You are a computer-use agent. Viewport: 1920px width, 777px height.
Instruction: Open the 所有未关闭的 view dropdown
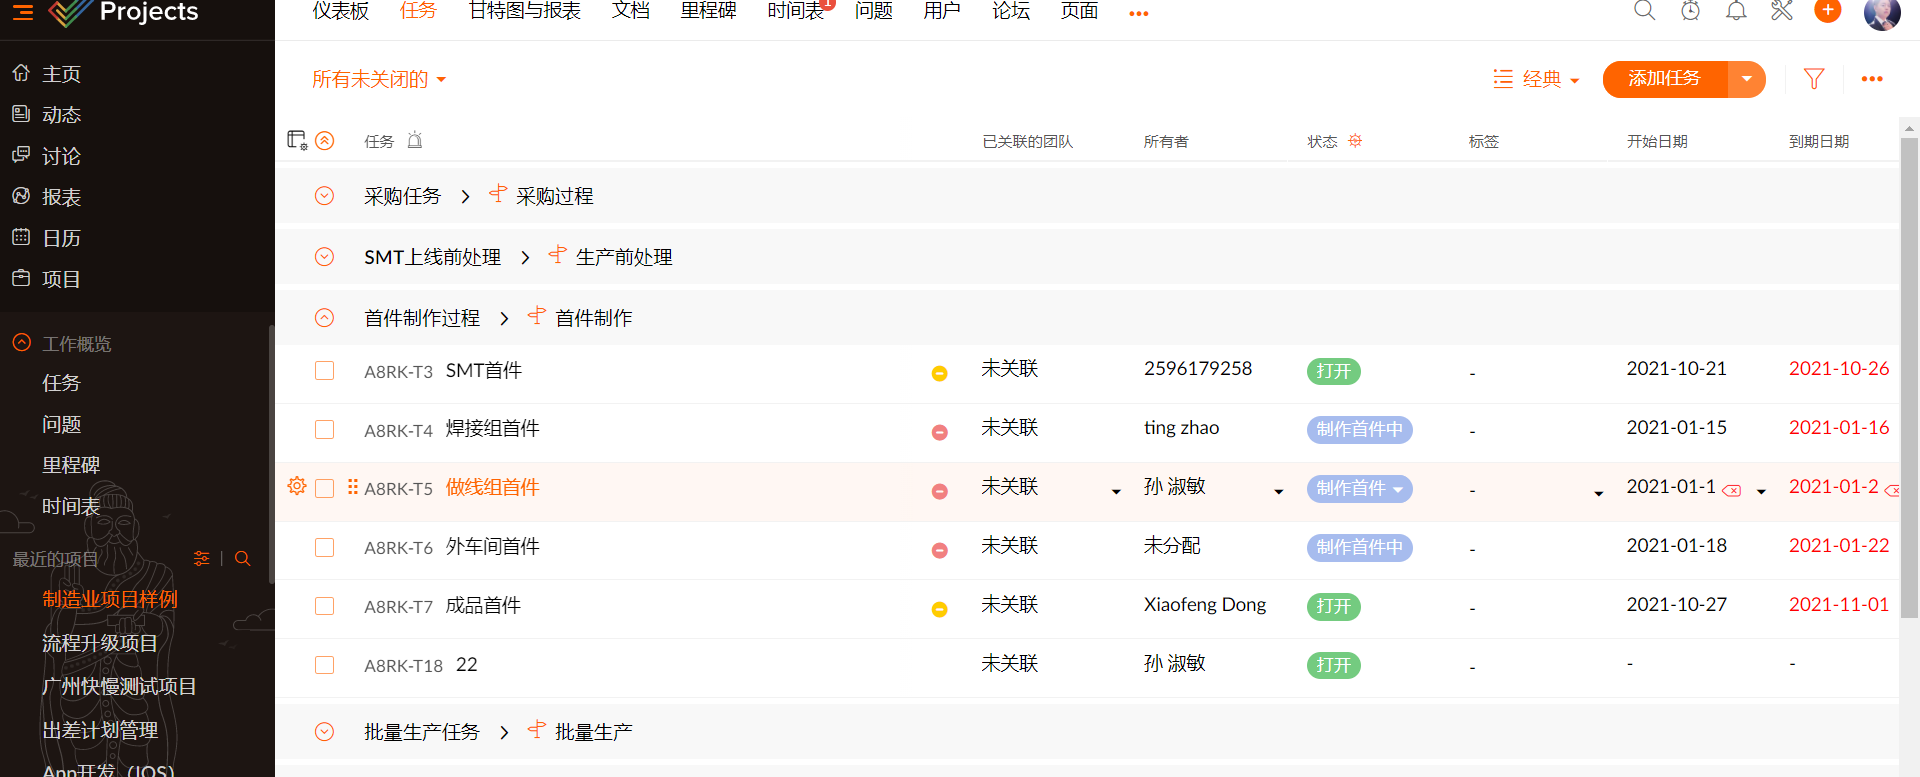click(378, 80)
